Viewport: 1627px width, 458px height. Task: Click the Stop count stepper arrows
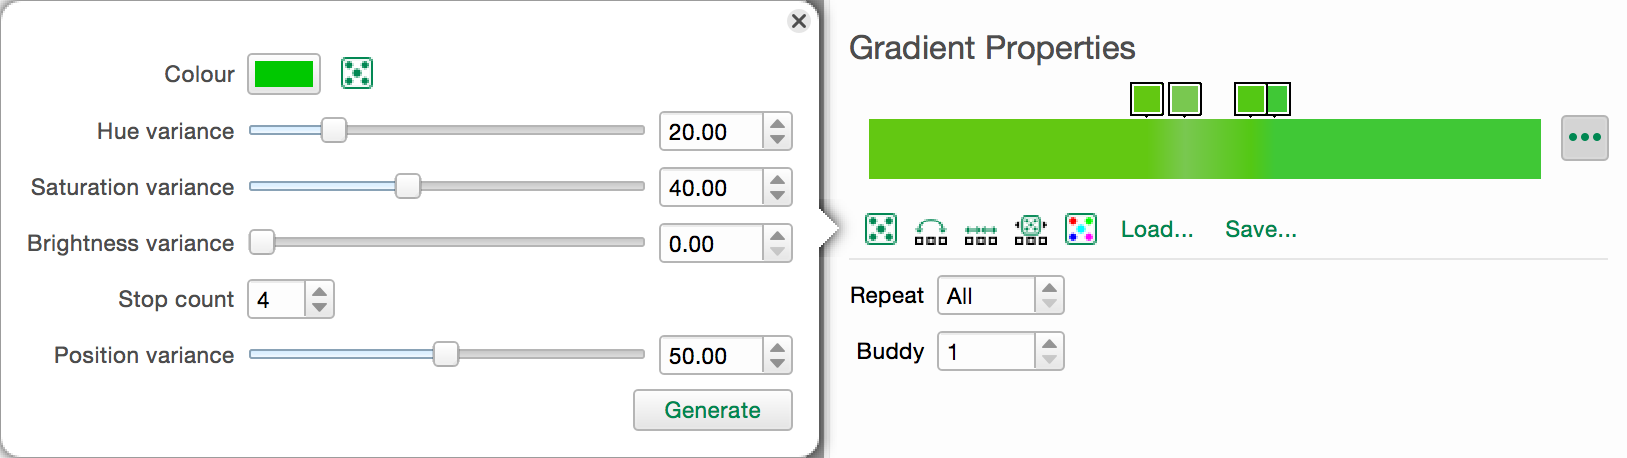point(319,299)
